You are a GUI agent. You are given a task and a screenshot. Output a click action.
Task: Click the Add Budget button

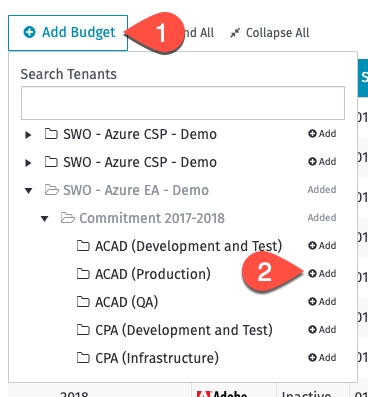68,33
